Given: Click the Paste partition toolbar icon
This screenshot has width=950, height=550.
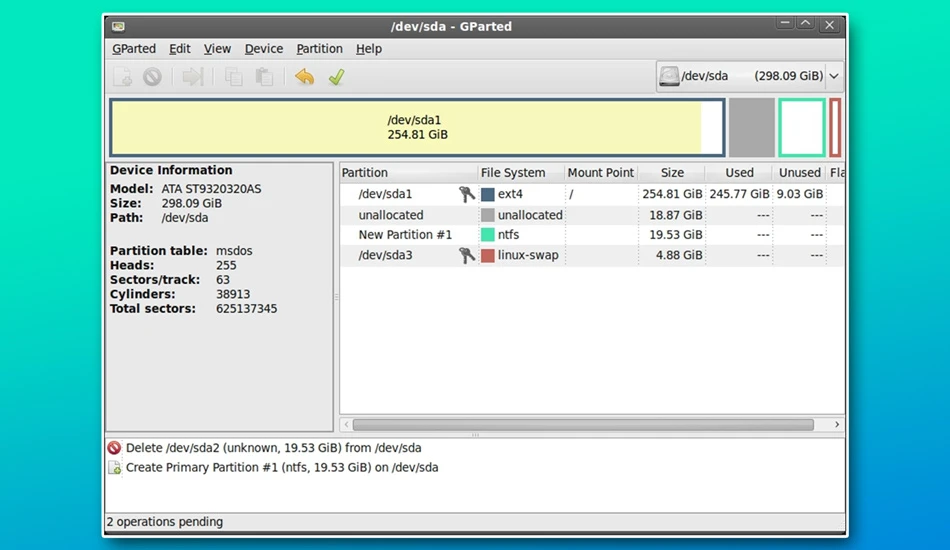Looking at the screenshot, I should (x=264, y=77).
